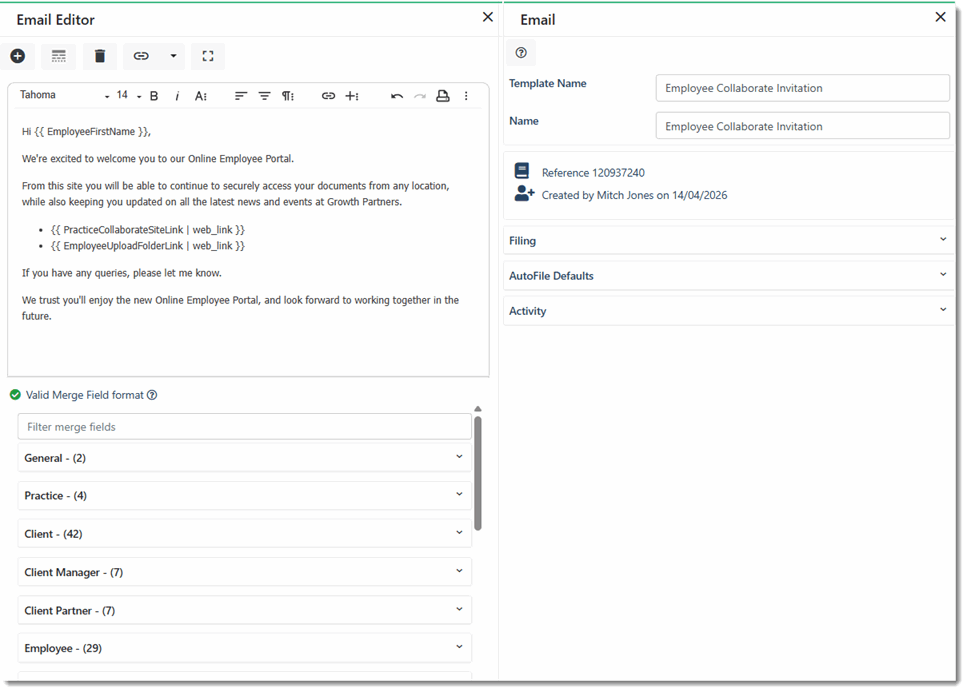Click help icon beside Valid Merge Field format
Image resolution: width=963 pixels, height=688 pixels.
152,395
